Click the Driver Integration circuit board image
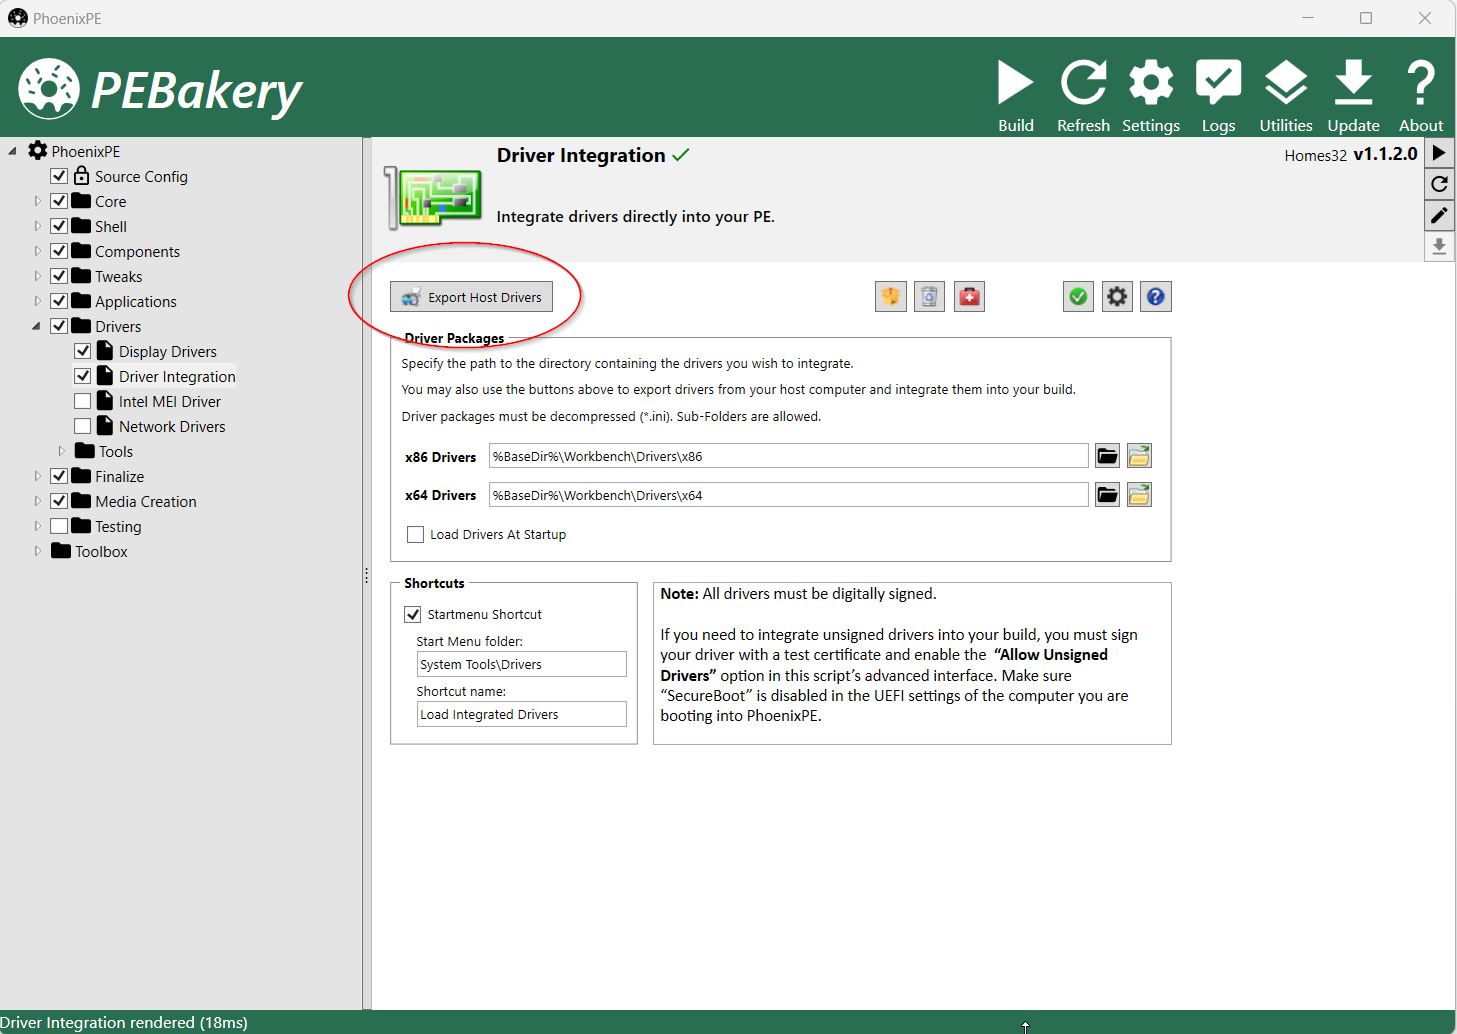 pyautogui.click(x=433, y=197)
